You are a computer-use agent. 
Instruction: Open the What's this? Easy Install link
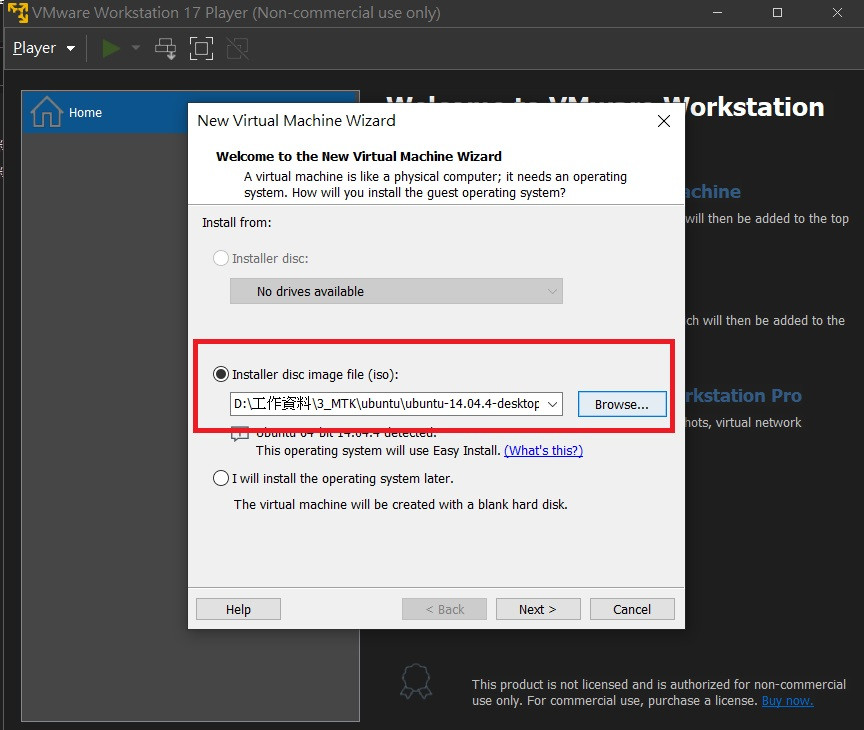pyautogui.click(x=543, y=451)
